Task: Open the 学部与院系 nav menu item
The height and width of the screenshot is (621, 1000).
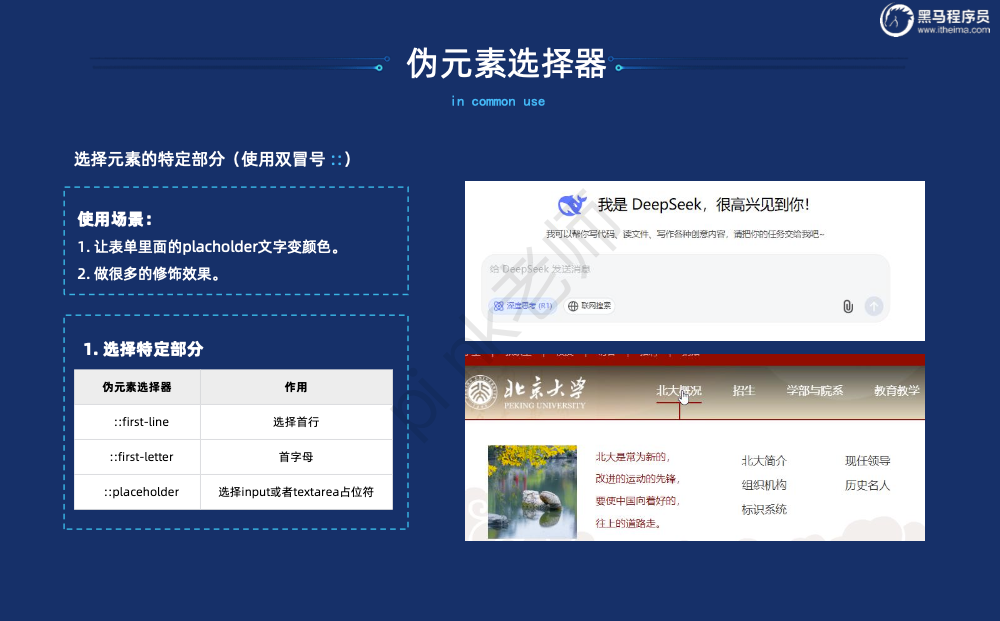Action: [x=814, y=390]
